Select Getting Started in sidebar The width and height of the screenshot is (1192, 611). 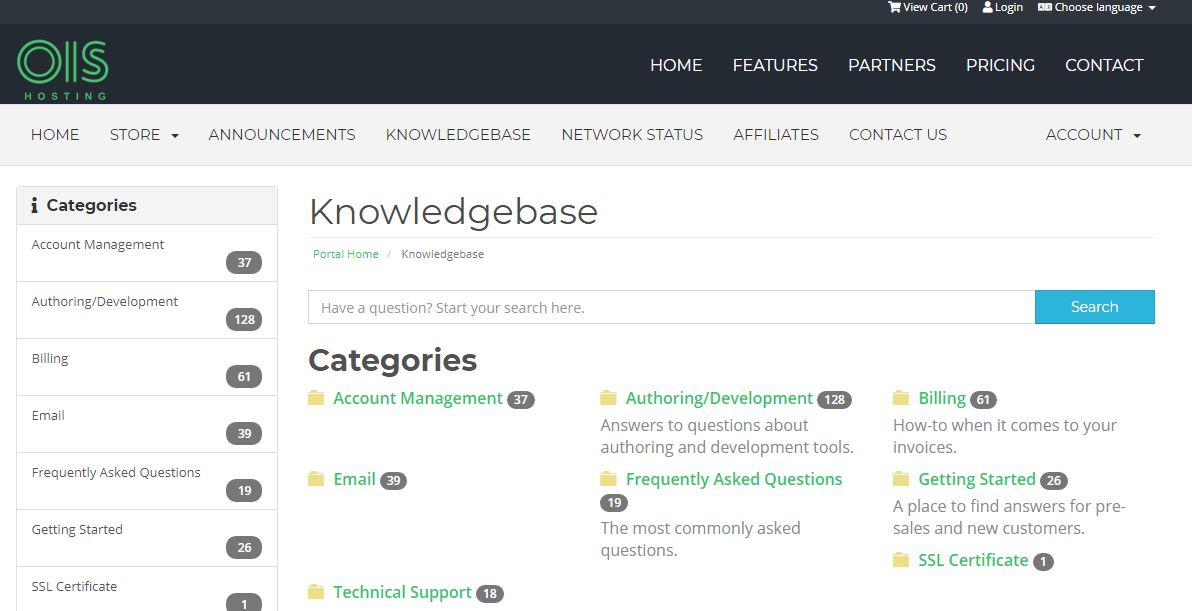click(x=147, y=538)
